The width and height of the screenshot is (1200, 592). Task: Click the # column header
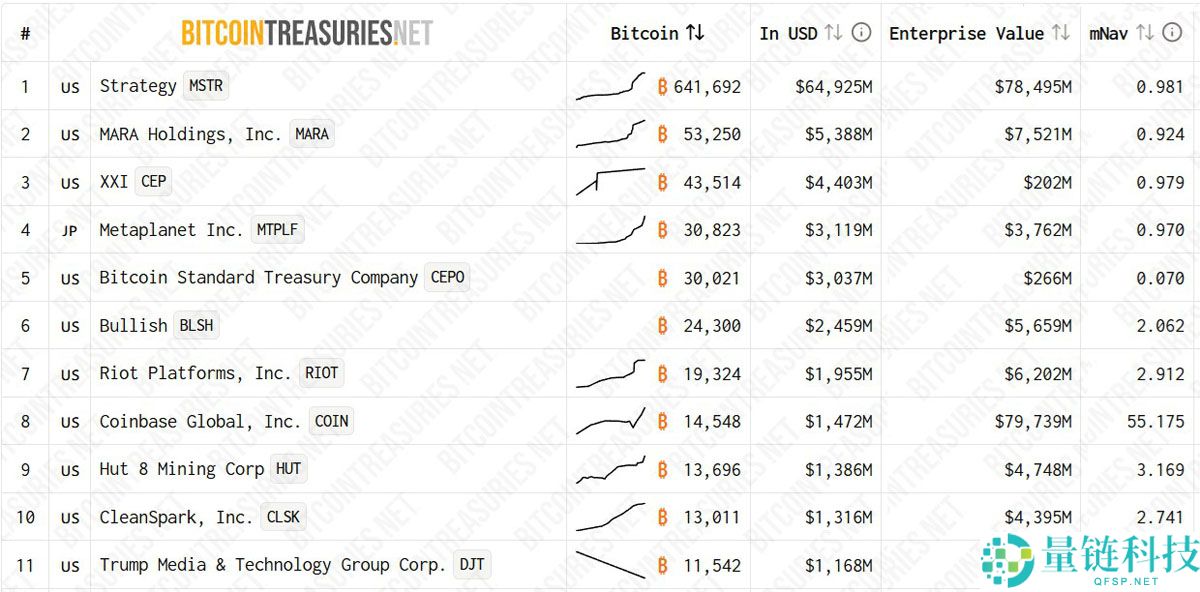[x=25, y=32]
